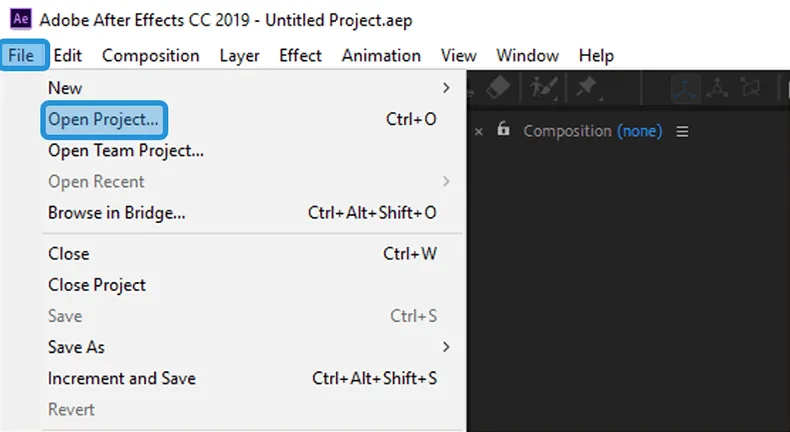Select the Roto Brush tool

tap(543, 88)
